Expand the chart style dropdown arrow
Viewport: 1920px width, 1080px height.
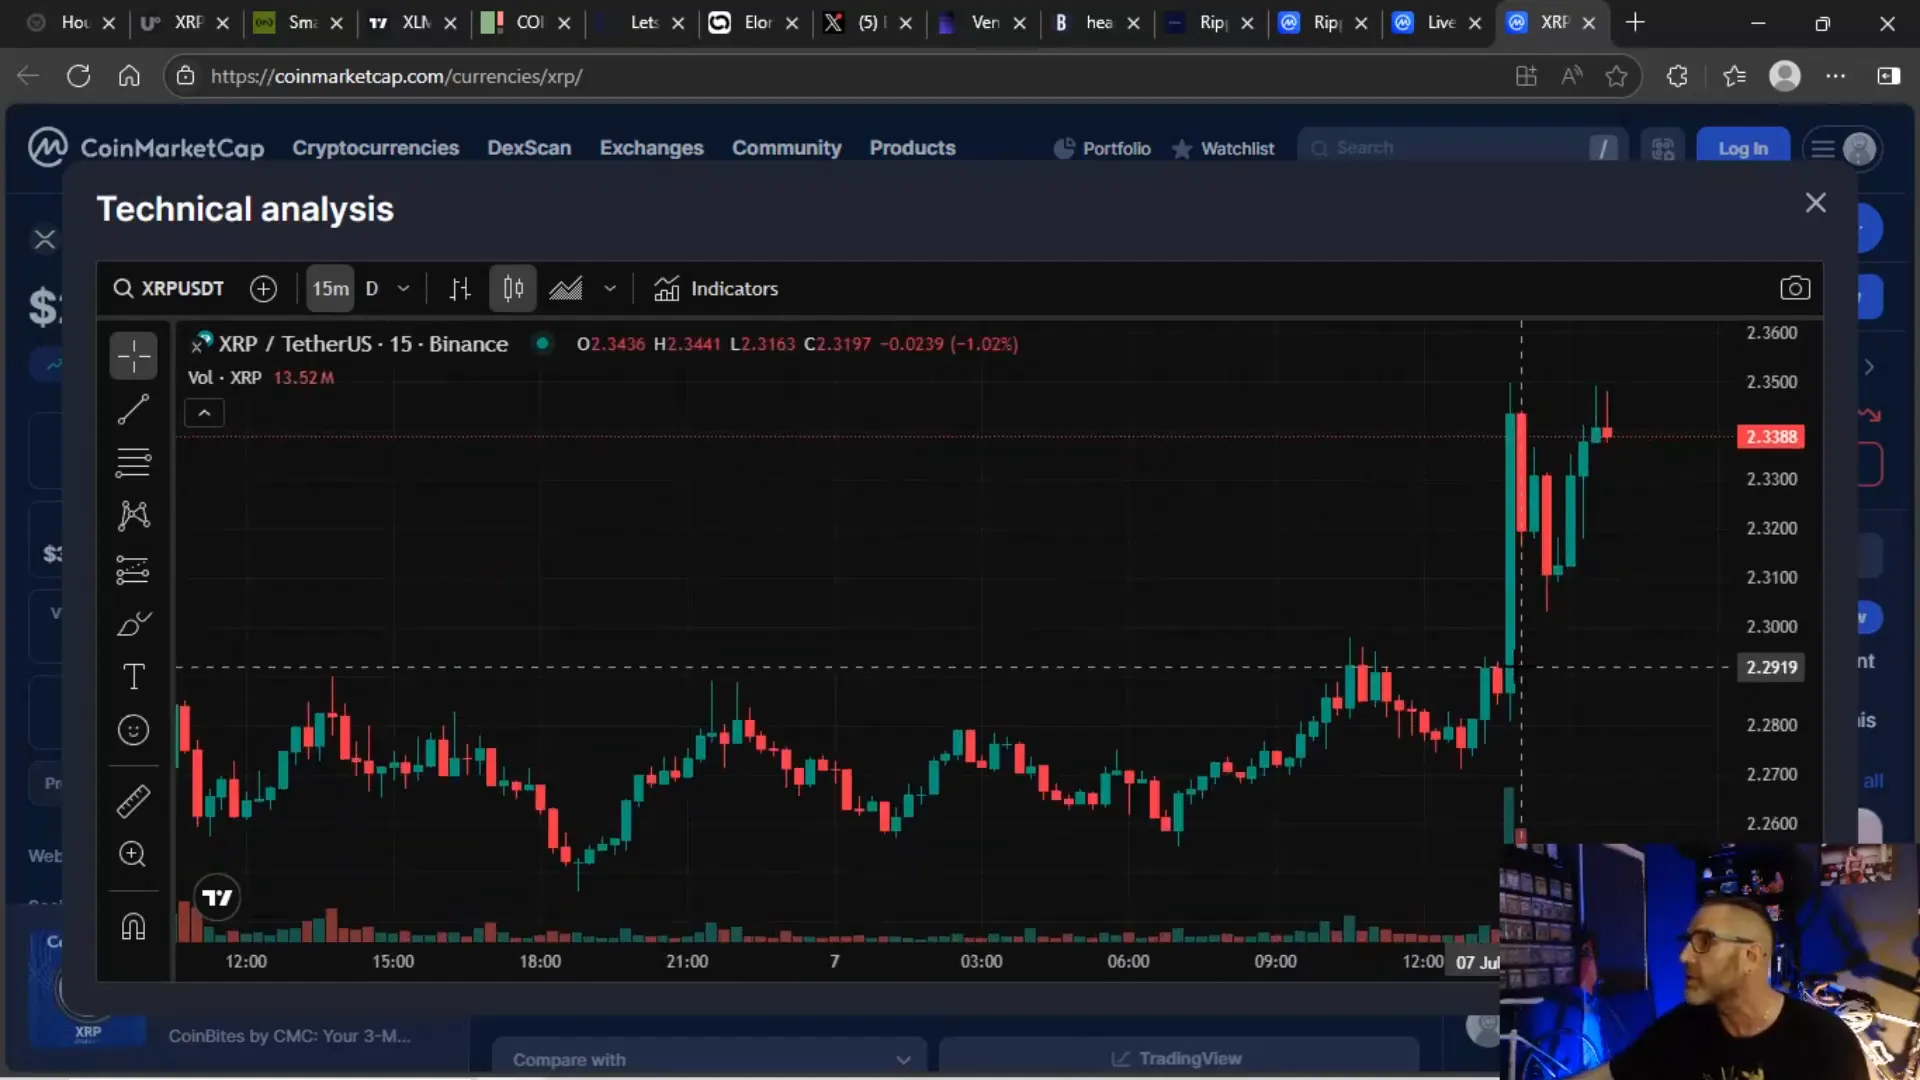click(610, 289)
